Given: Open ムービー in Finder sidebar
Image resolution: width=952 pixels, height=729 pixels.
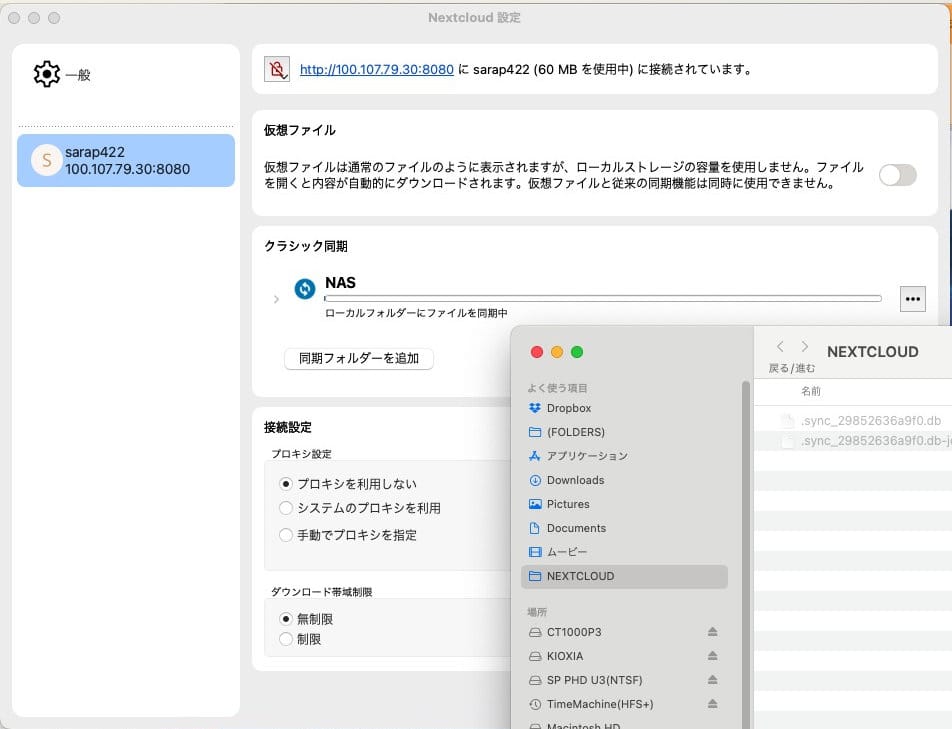Looking at the screenshot, I should [624, 552].
